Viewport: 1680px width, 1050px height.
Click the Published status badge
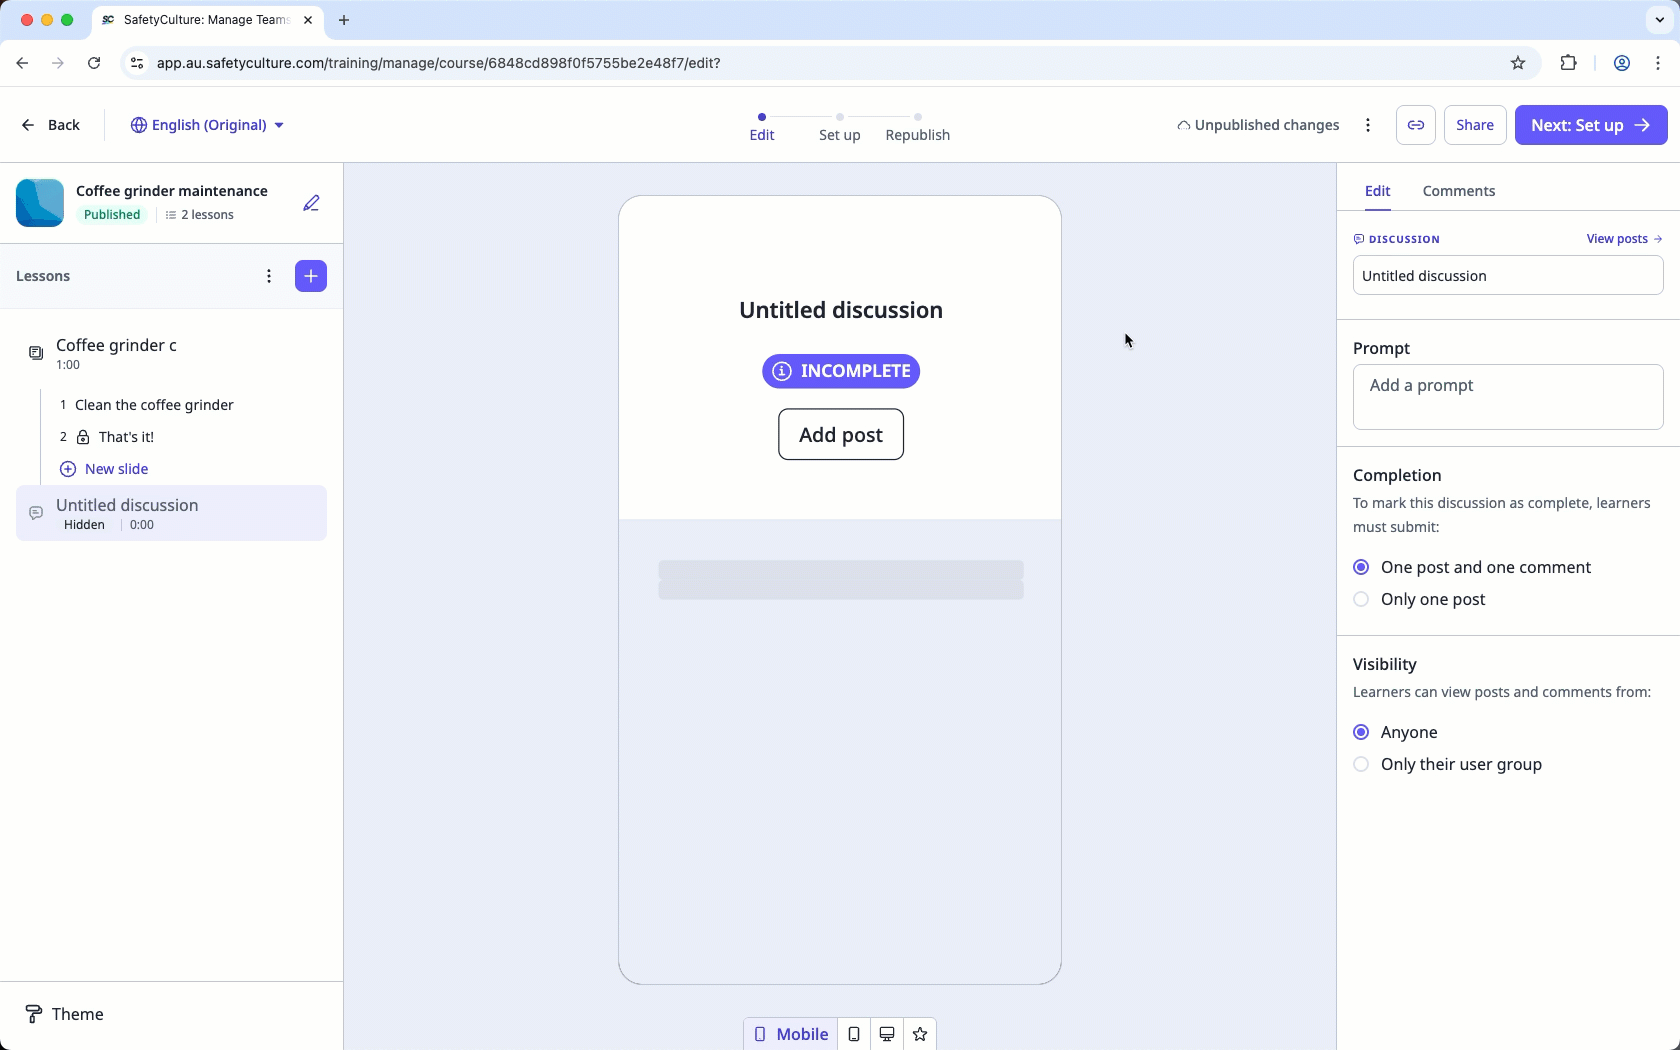(112, 215)
